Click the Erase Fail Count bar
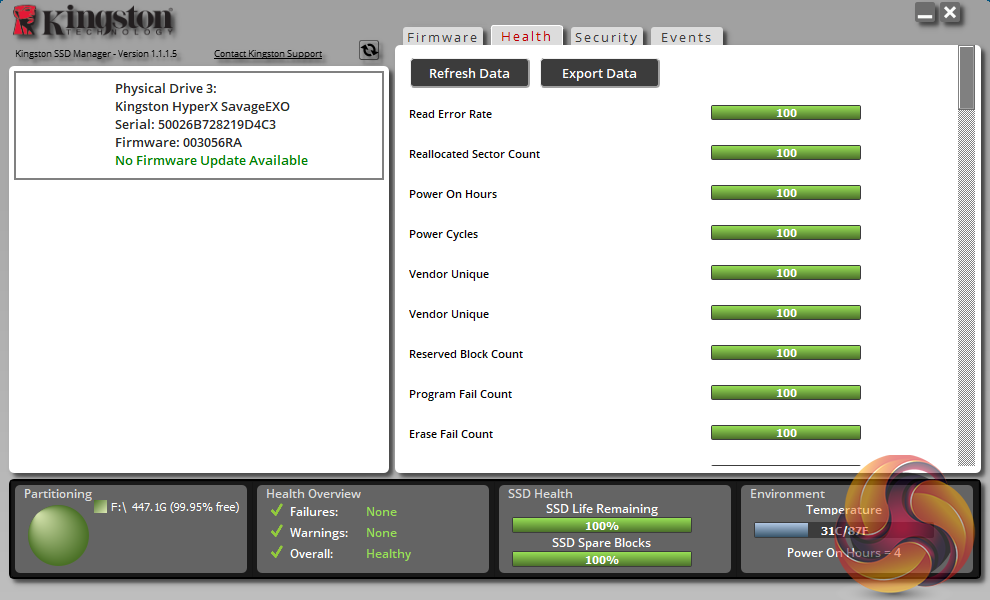 (785, 433)
